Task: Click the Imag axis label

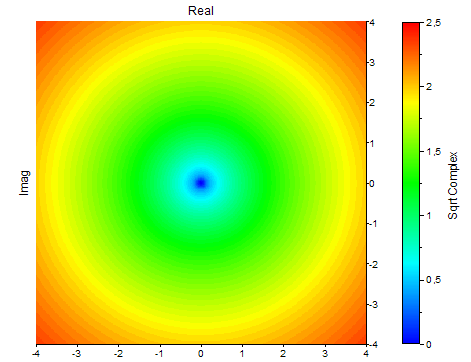Action: tap(24, 183)
